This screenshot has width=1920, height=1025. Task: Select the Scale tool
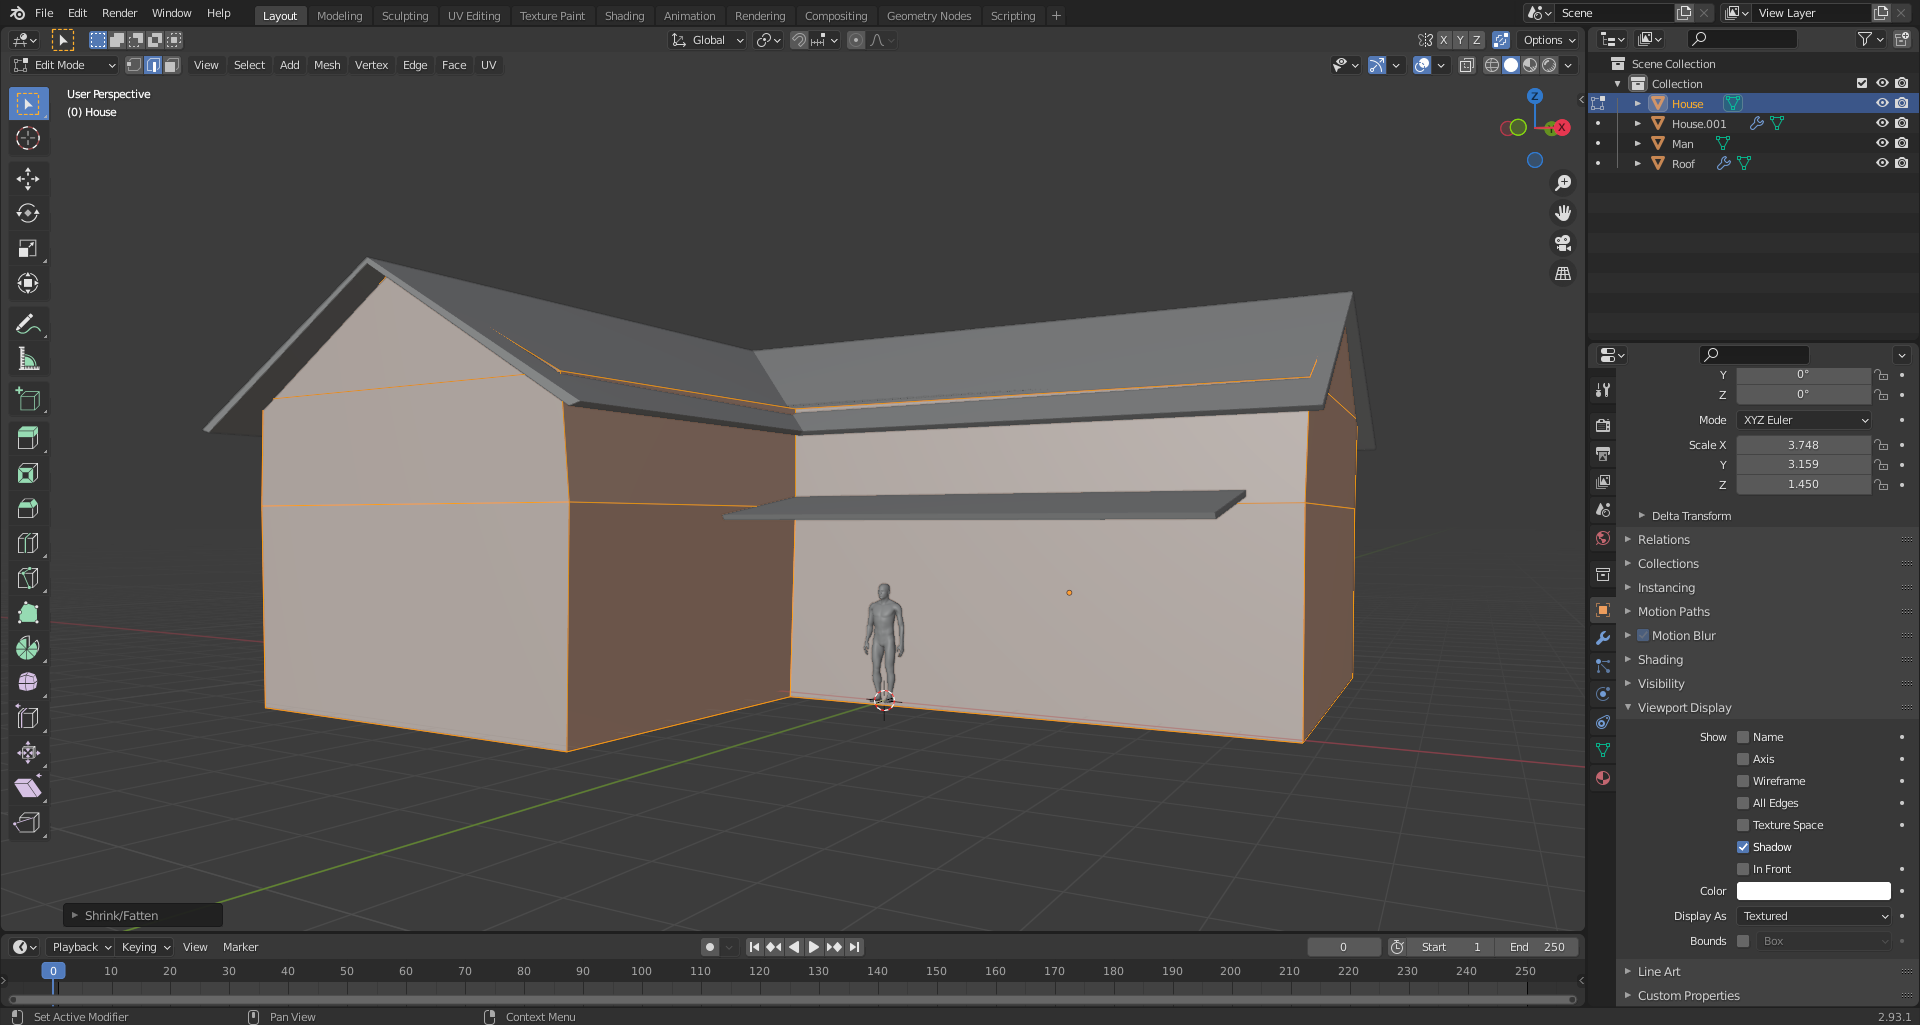pos(28,249)
